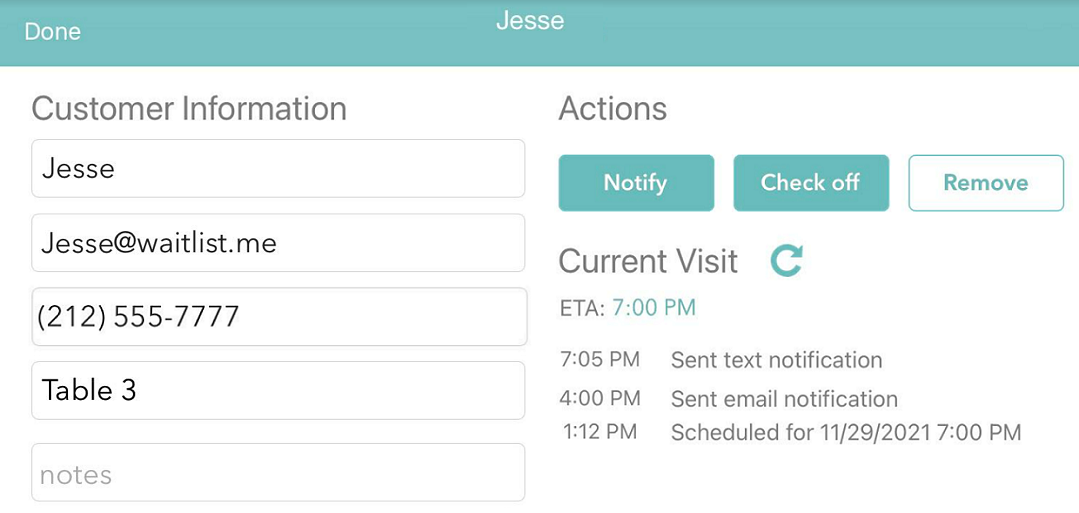This screenshot has width=1079, height=513.
Task: Click the Jesse@waitlist.me email field
Action: [x=278, y=242]
